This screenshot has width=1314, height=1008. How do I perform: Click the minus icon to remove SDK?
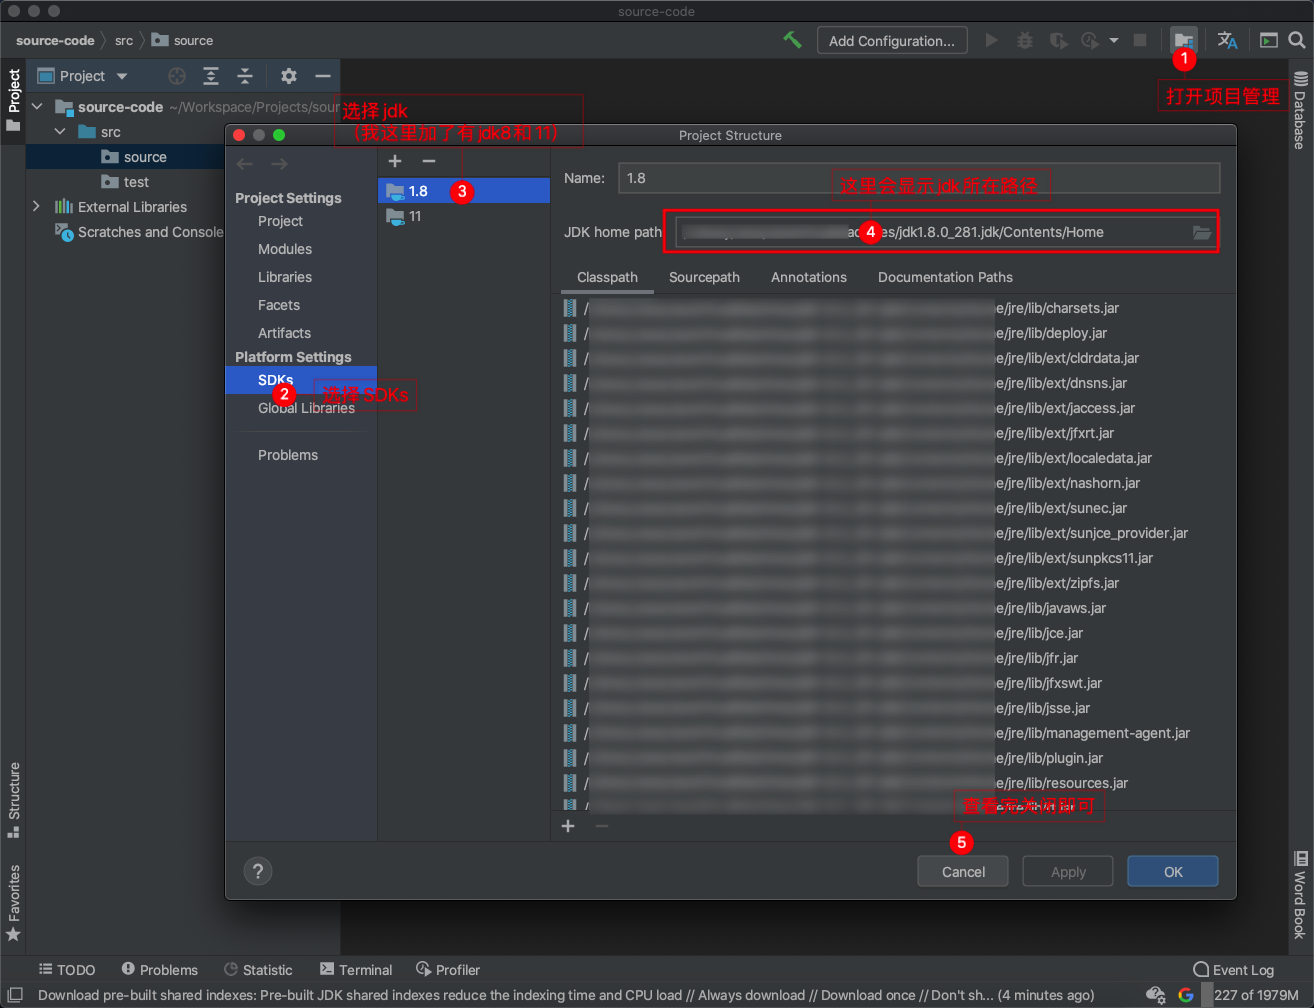tap(429, 161)
